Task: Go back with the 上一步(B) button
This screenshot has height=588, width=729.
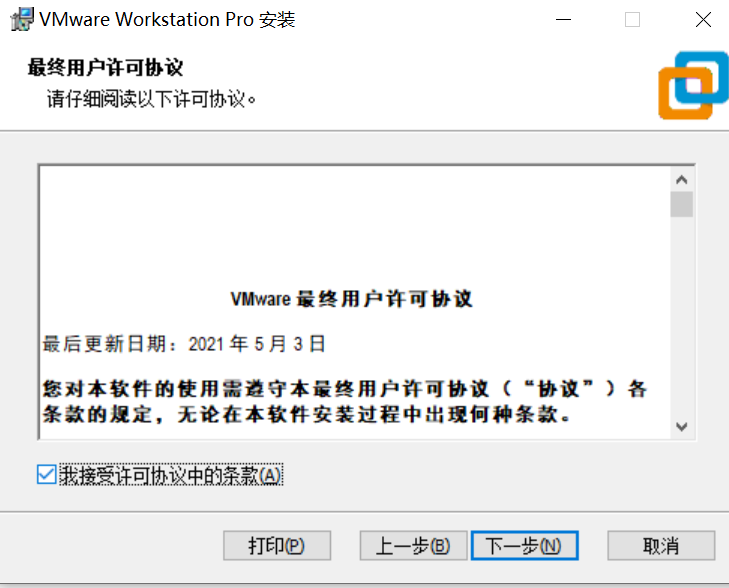Action: coord(413,545)
